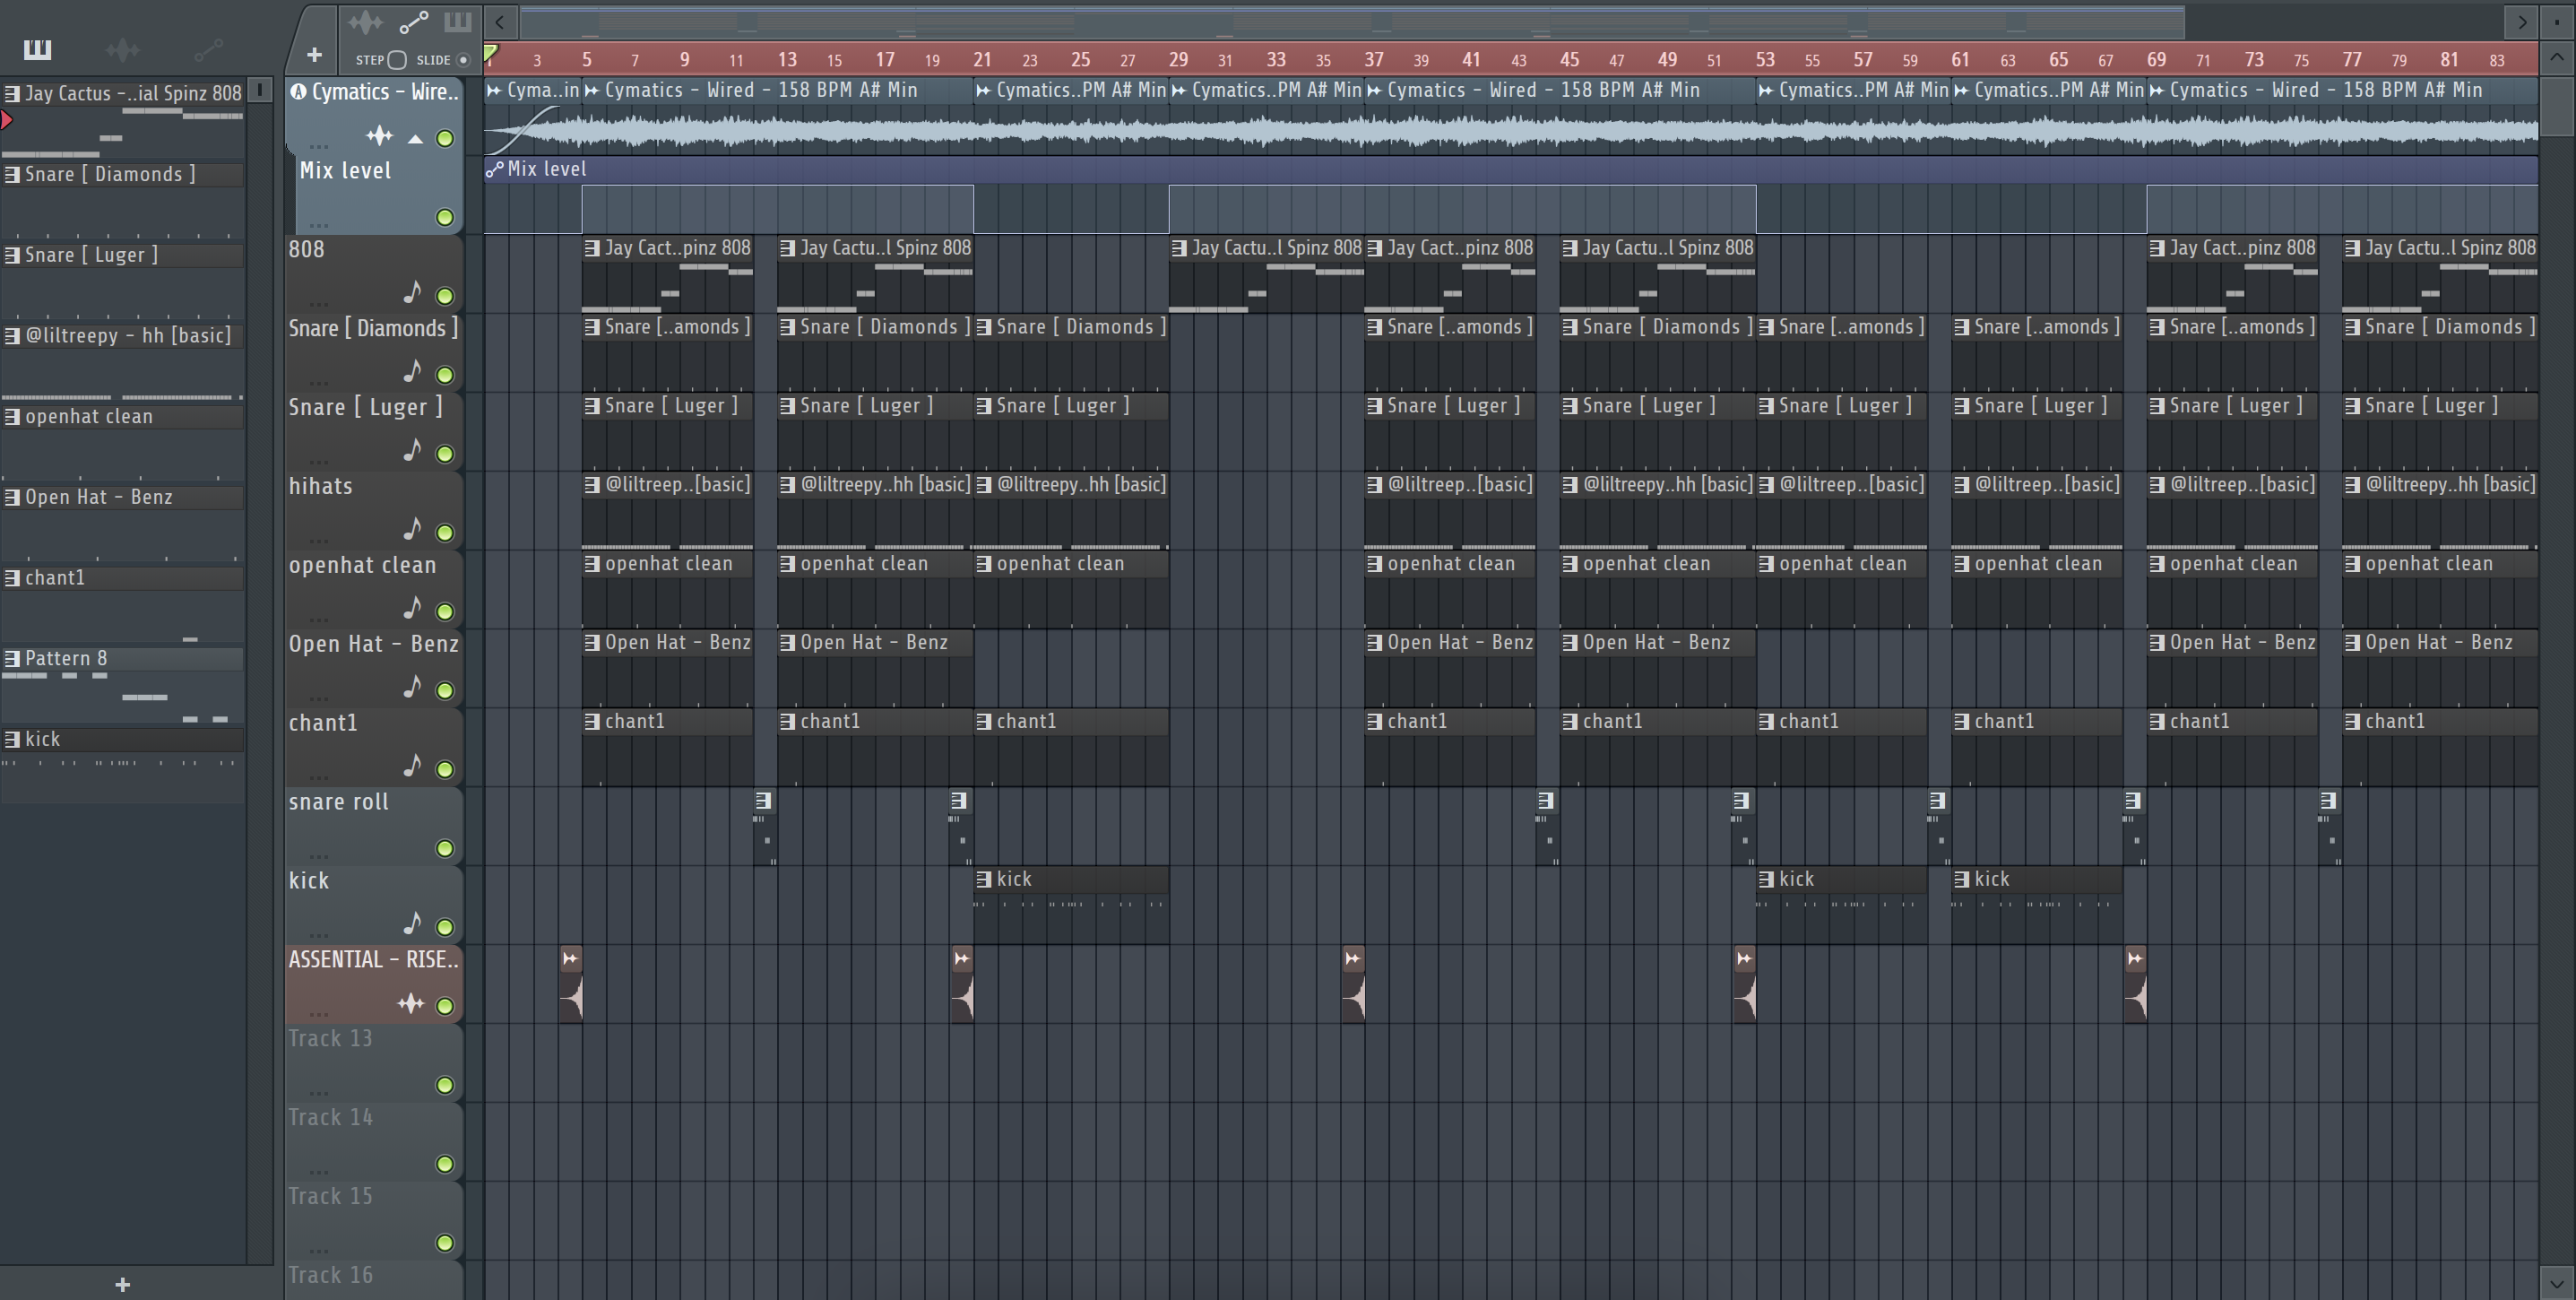Mute the Open Hat - Benz track
Image resolution: width=2576 pixels, height=1300 pixels.
pyautogui.click(x=445, y=691)
